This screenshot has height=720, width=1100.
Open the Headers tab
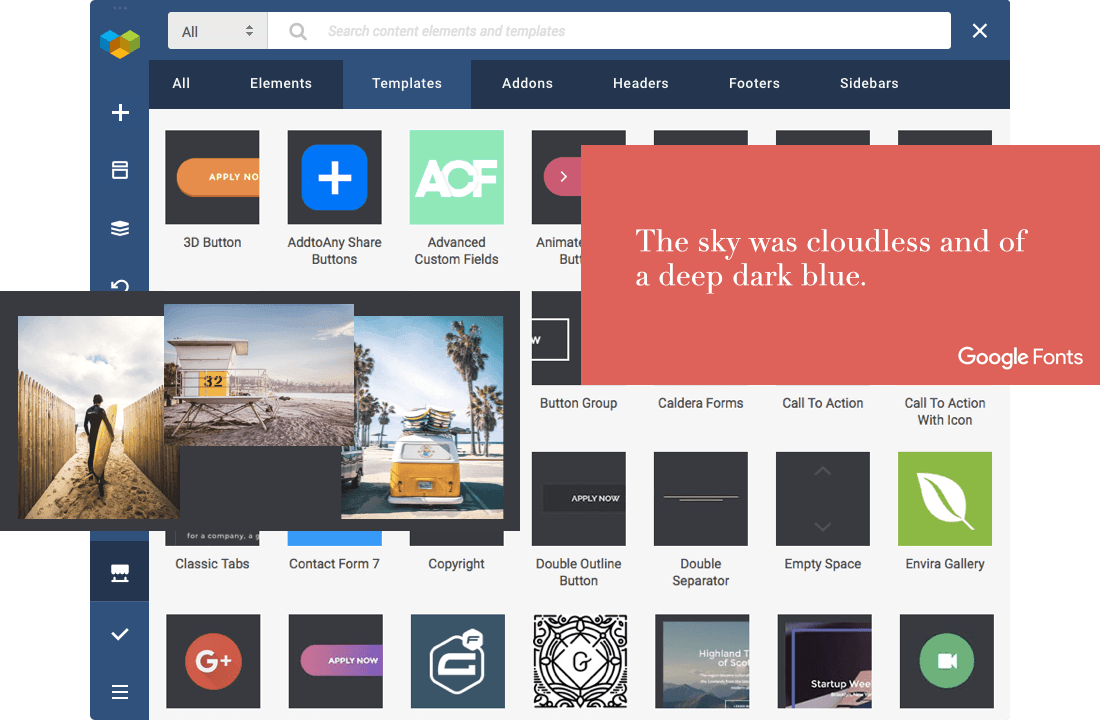coord(640,84)
